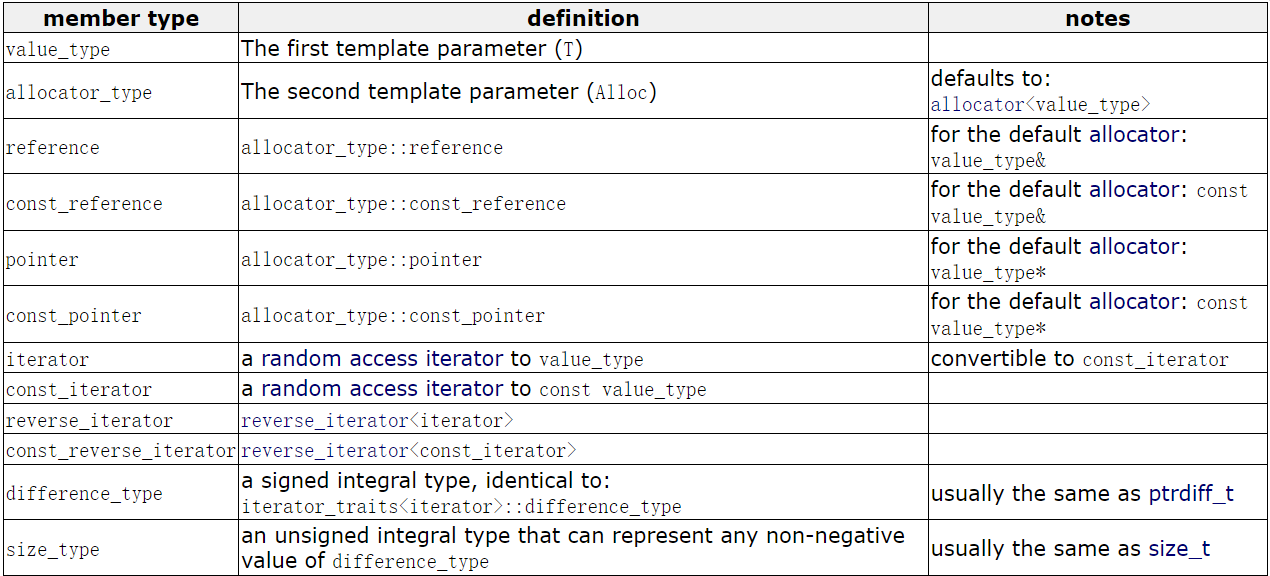Click the allocator link in the const_pointer row
1270x576 pixels.
click(x=1134, y=302)
